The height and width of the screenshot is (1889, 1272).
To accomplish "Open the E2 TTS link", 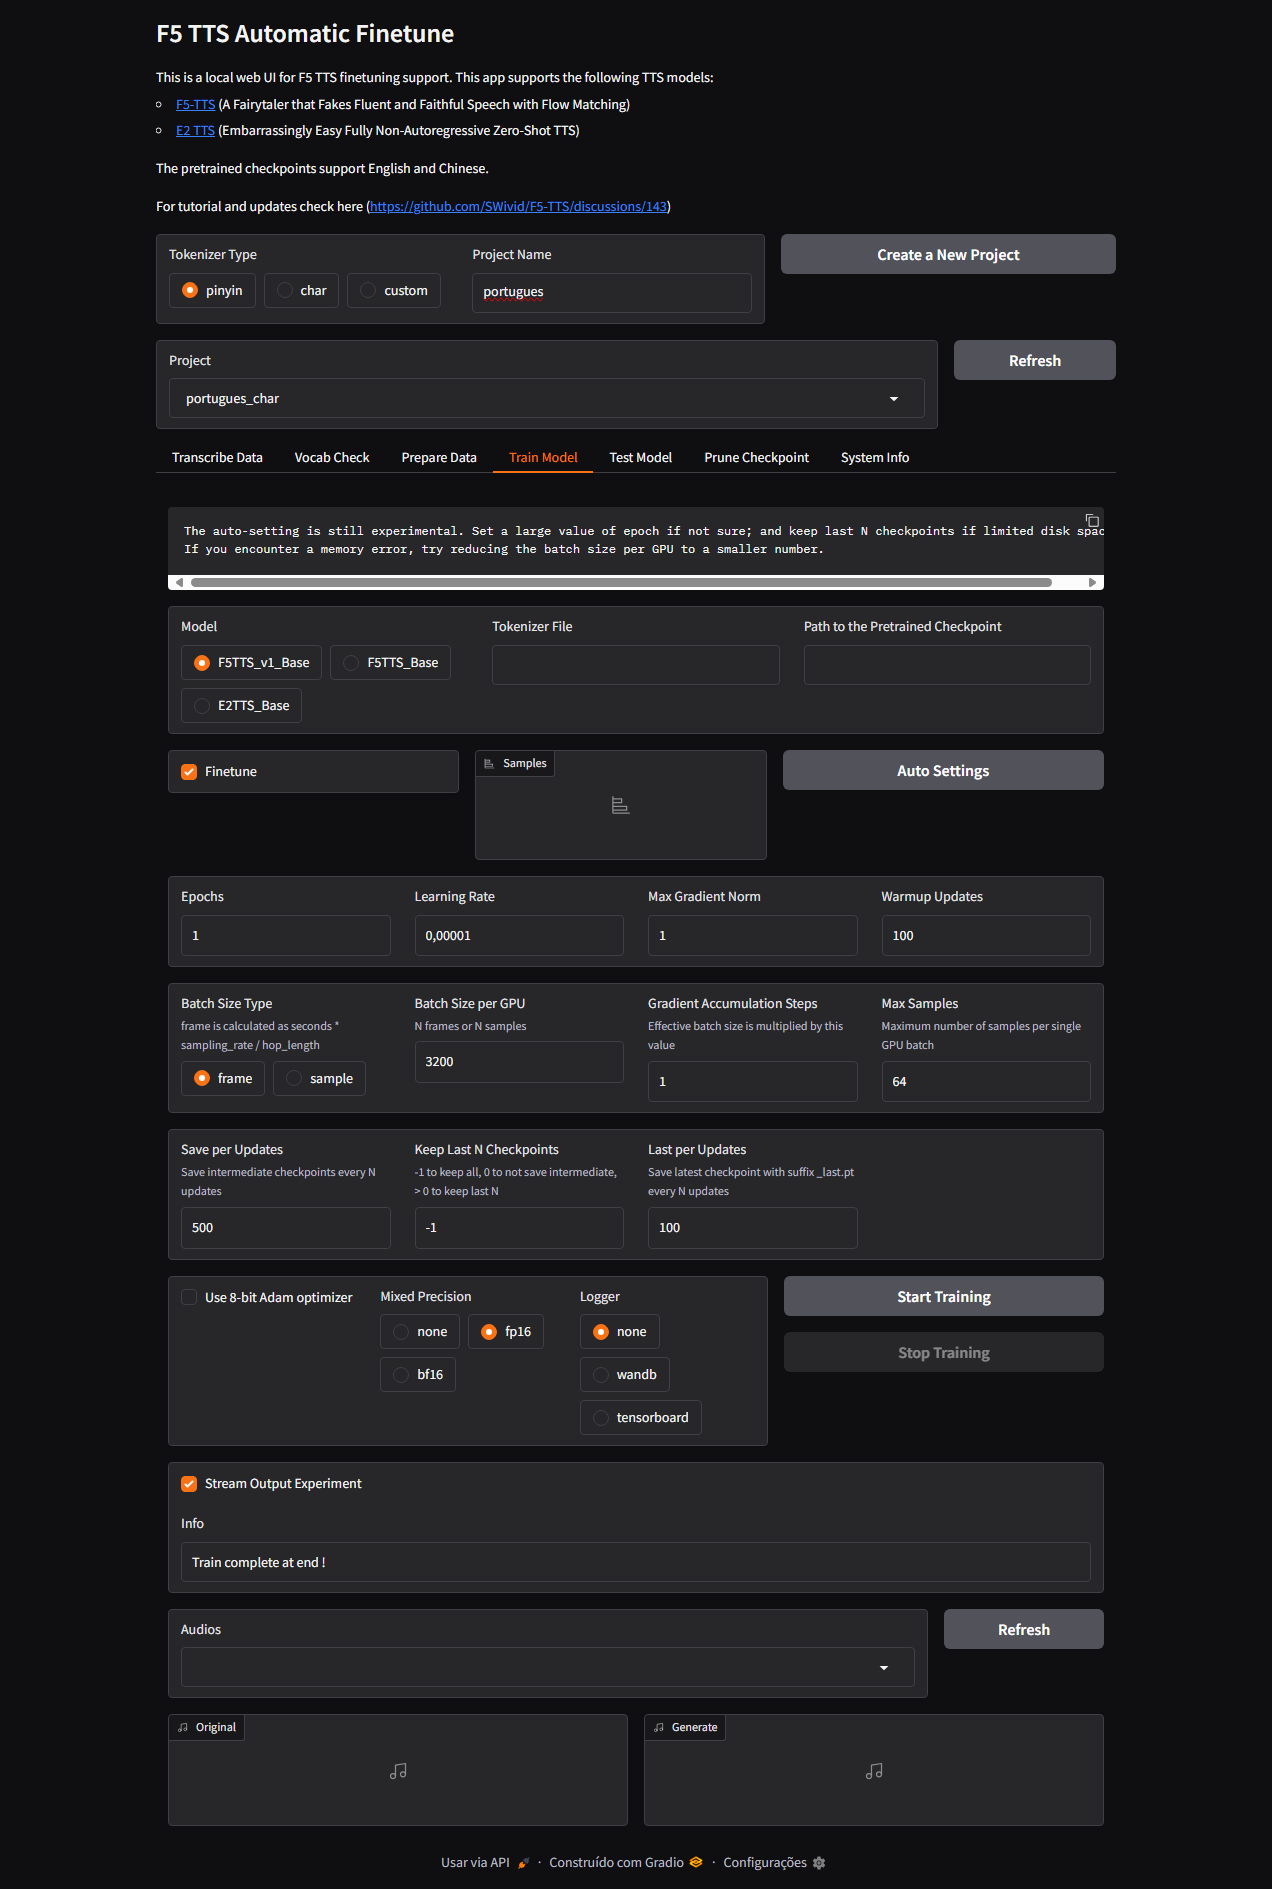I will pyautogui.click(x=195, y=130).
